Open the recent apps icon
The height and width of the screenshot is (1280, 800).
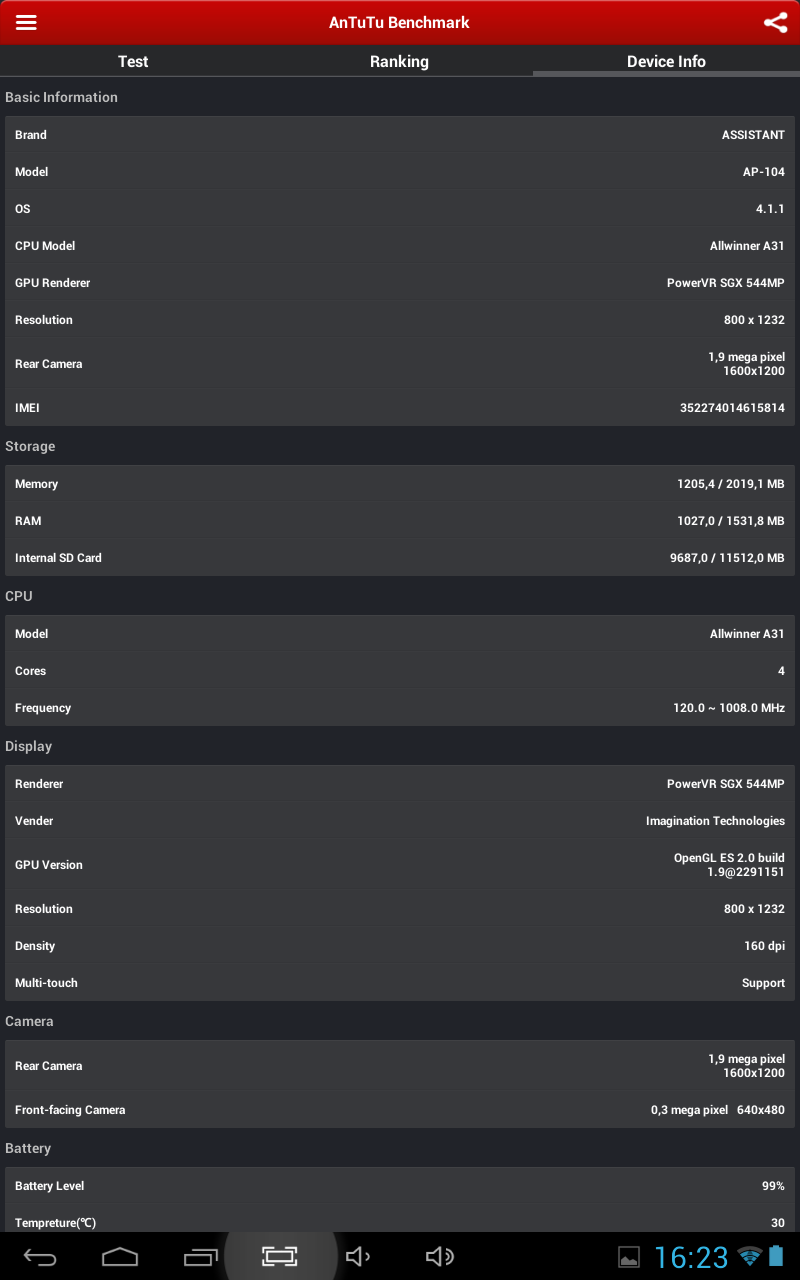point(200,1256)
